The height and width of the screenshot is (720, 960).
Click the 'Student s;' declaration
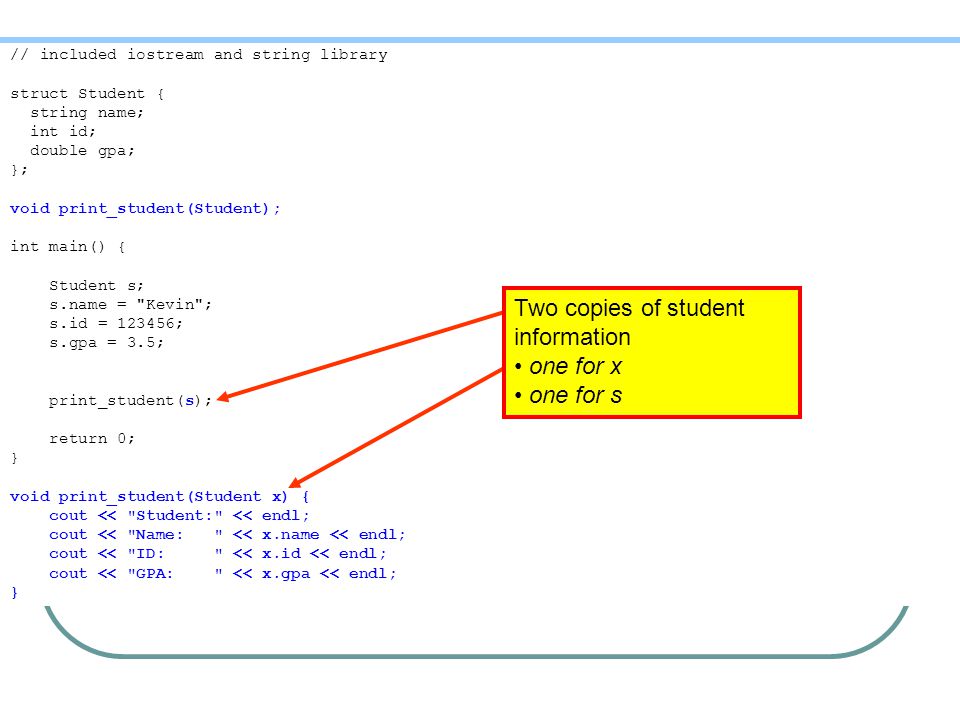click(x=96, y=285)
